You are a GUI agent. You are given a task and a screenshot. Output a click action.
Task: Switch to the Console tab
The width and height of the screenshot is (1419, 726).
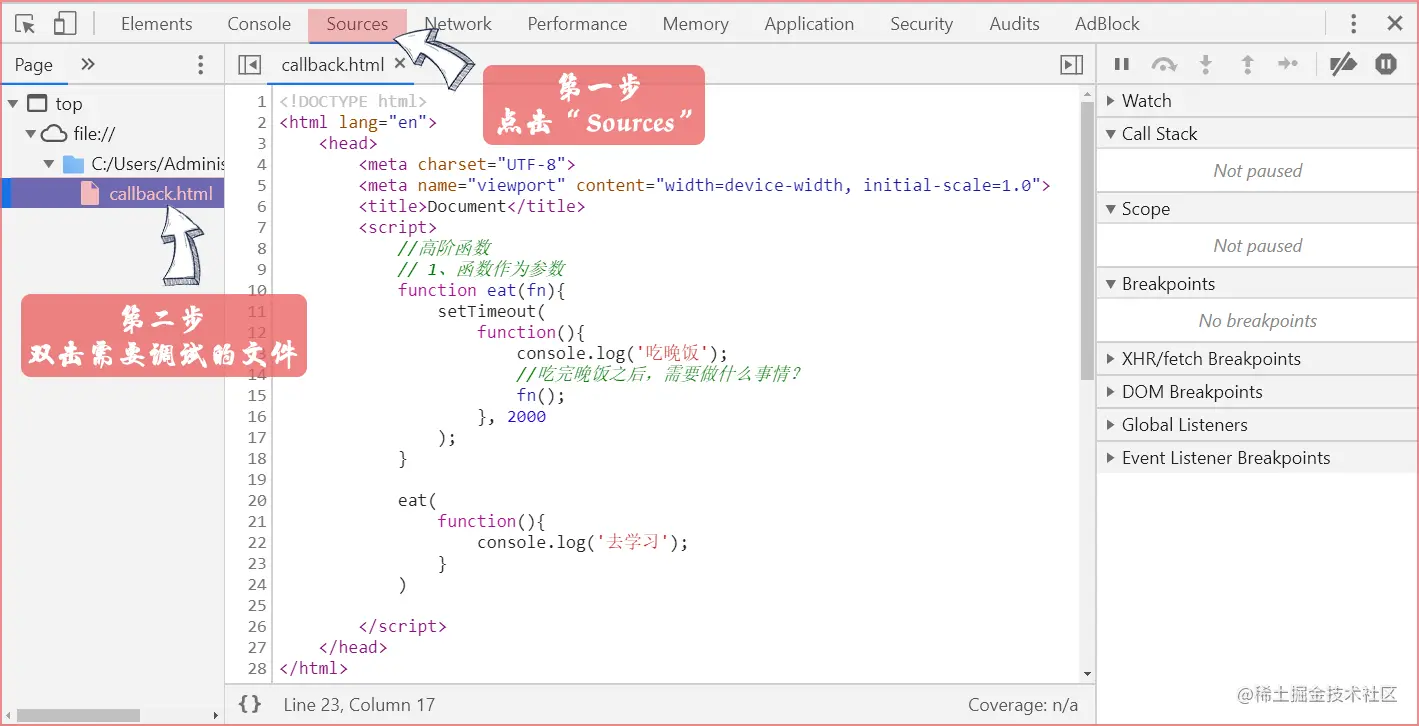coord(259,24)
